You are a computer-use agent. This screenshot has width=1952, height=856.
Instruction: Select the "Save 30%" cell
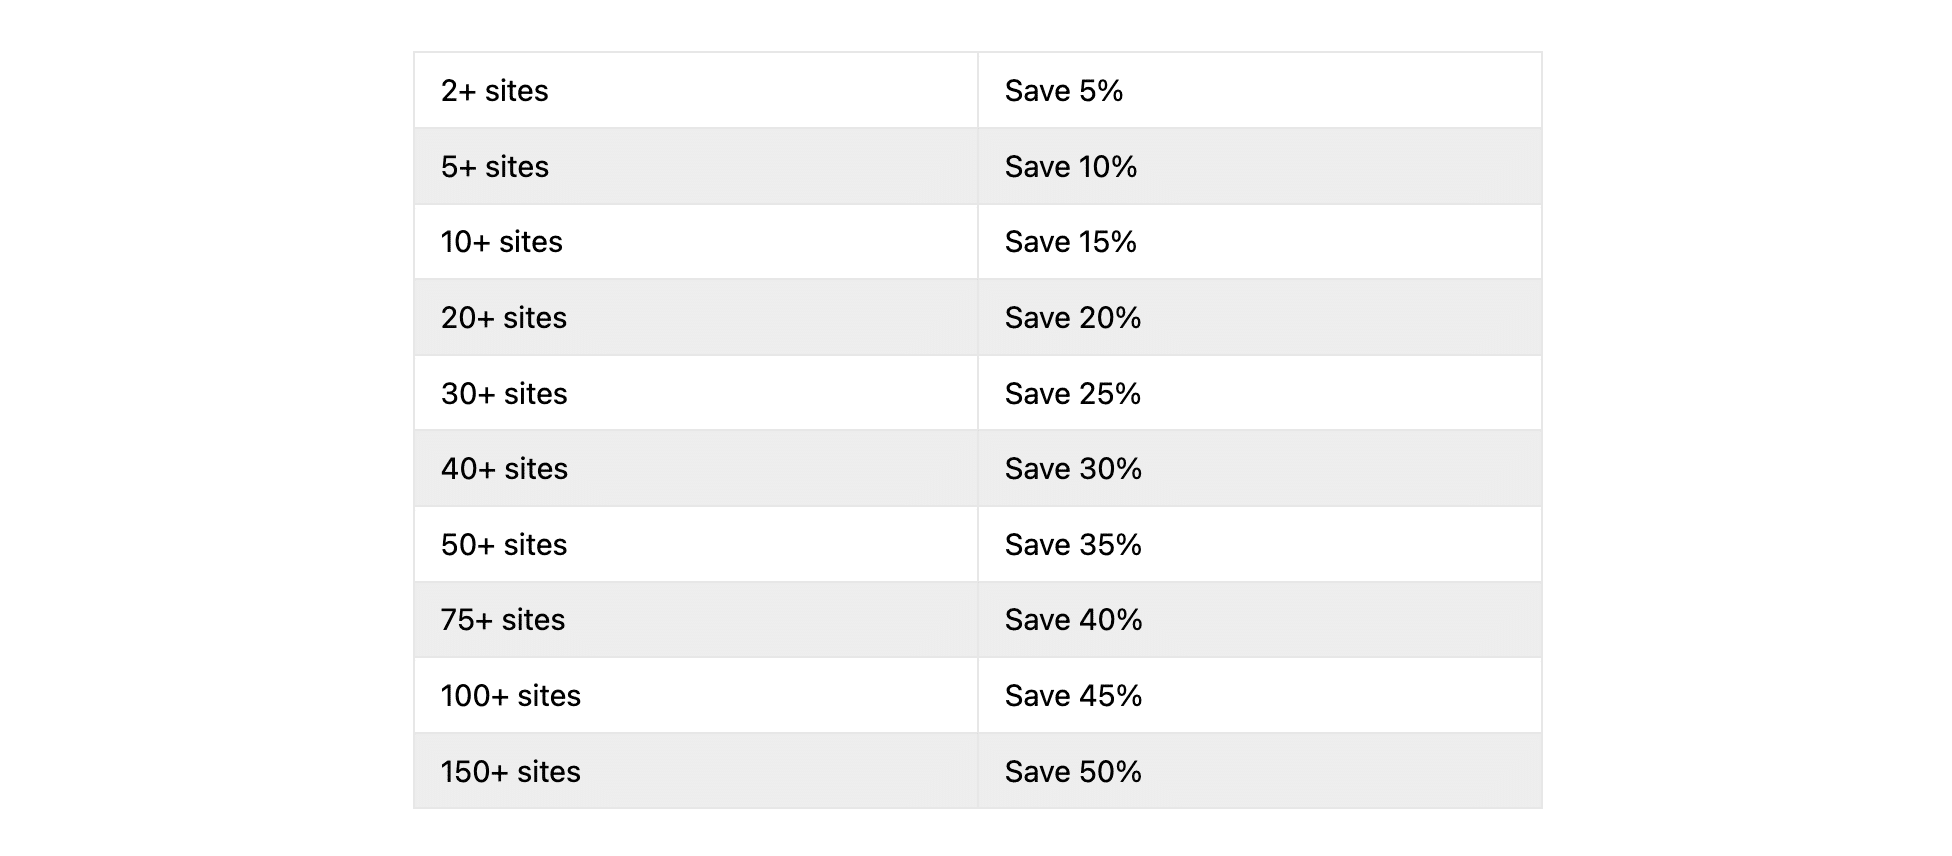tap(1073, 469)
